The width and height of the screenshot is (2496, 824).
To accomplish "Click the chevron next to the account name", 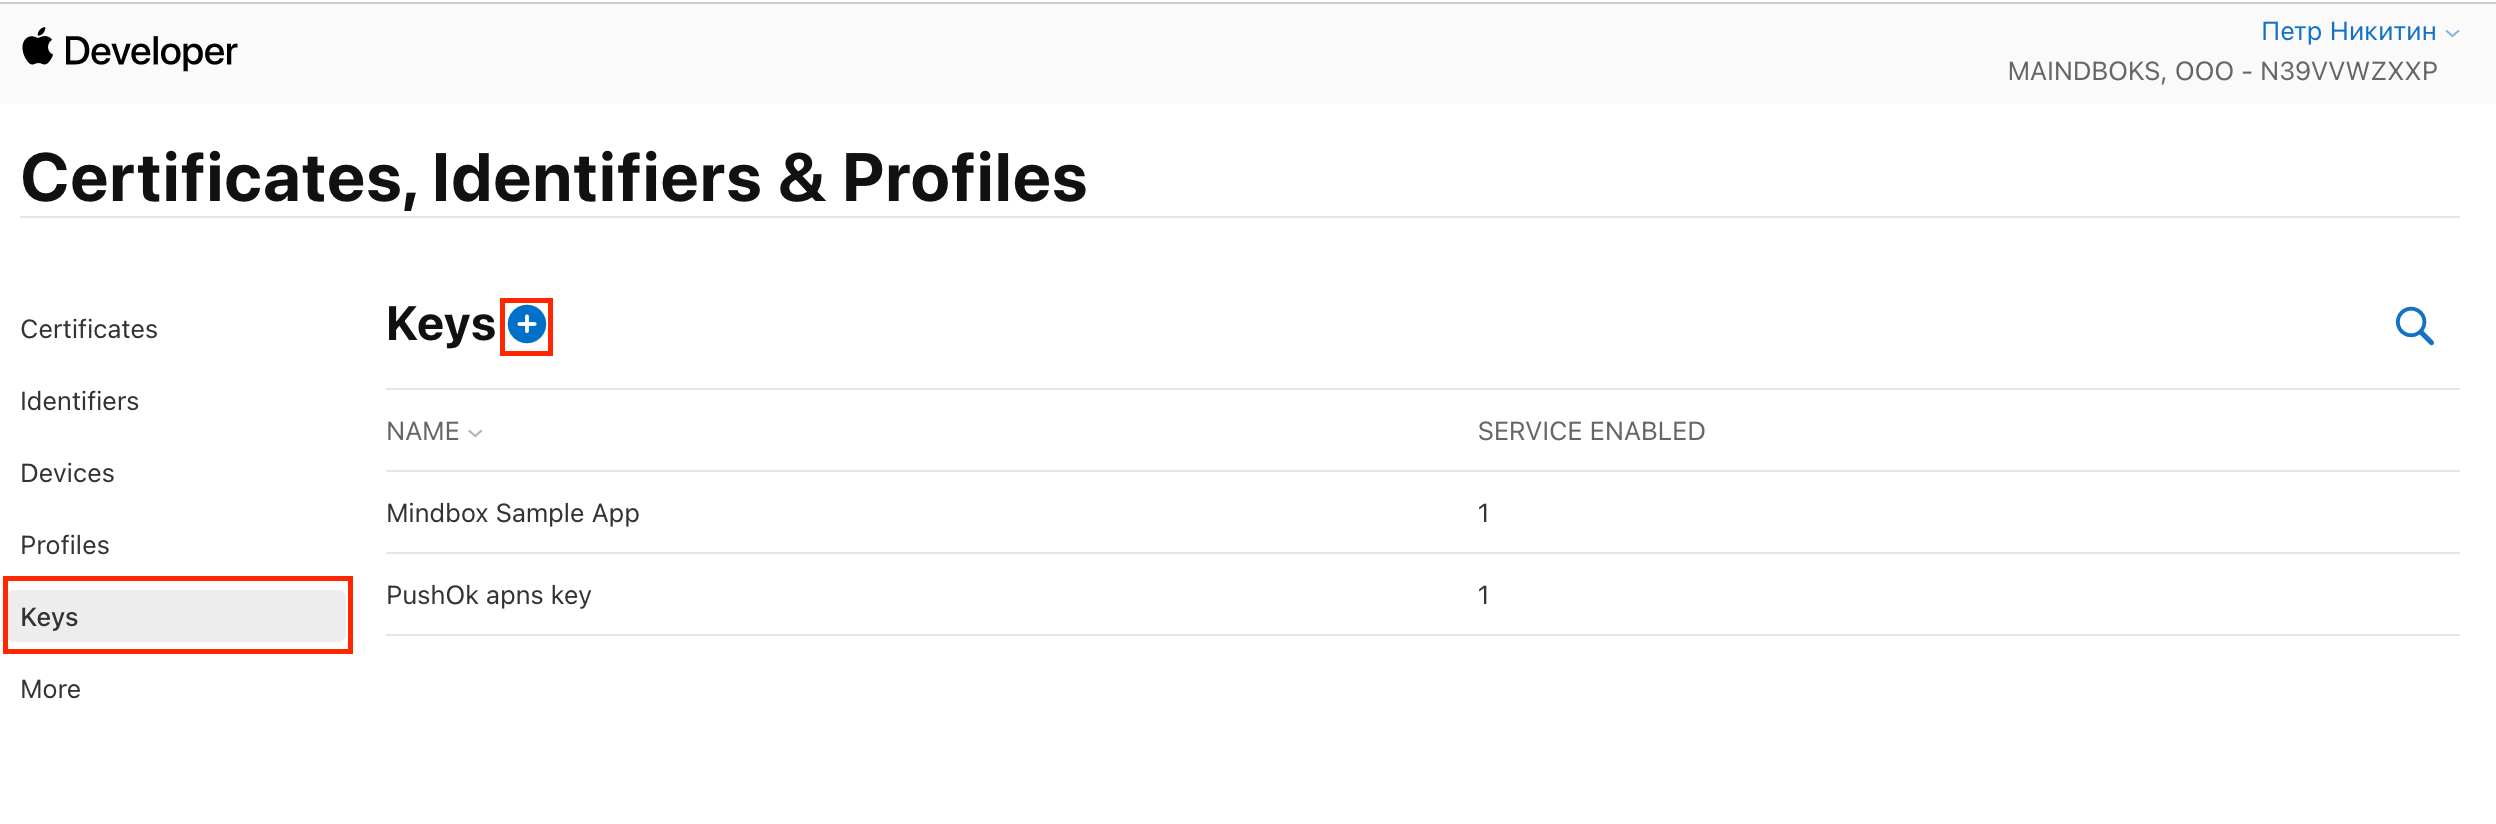I will pyautogui.click(x=2452, y=33).
